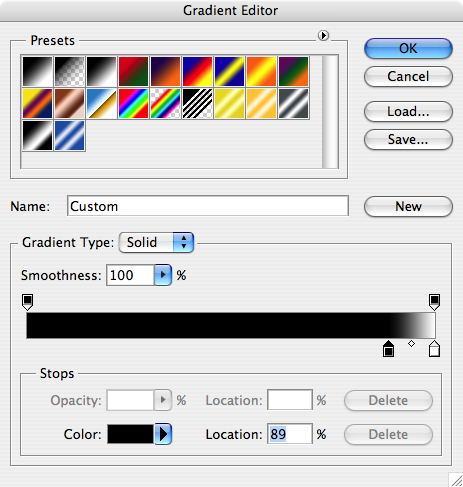Image resolution: width=463 pixels, height=487 pixels.
Task: Open the Gradient Type dropdown
Action: [156, 242]
